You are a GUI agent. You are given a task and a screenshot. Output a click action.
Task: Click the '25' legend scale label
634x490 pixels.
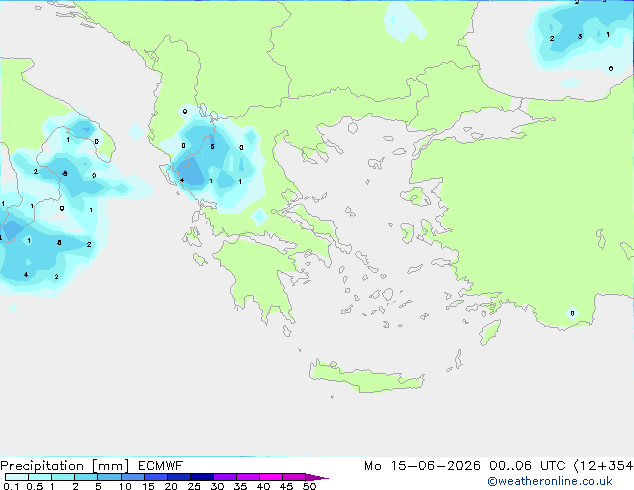[x=194, y=486]
